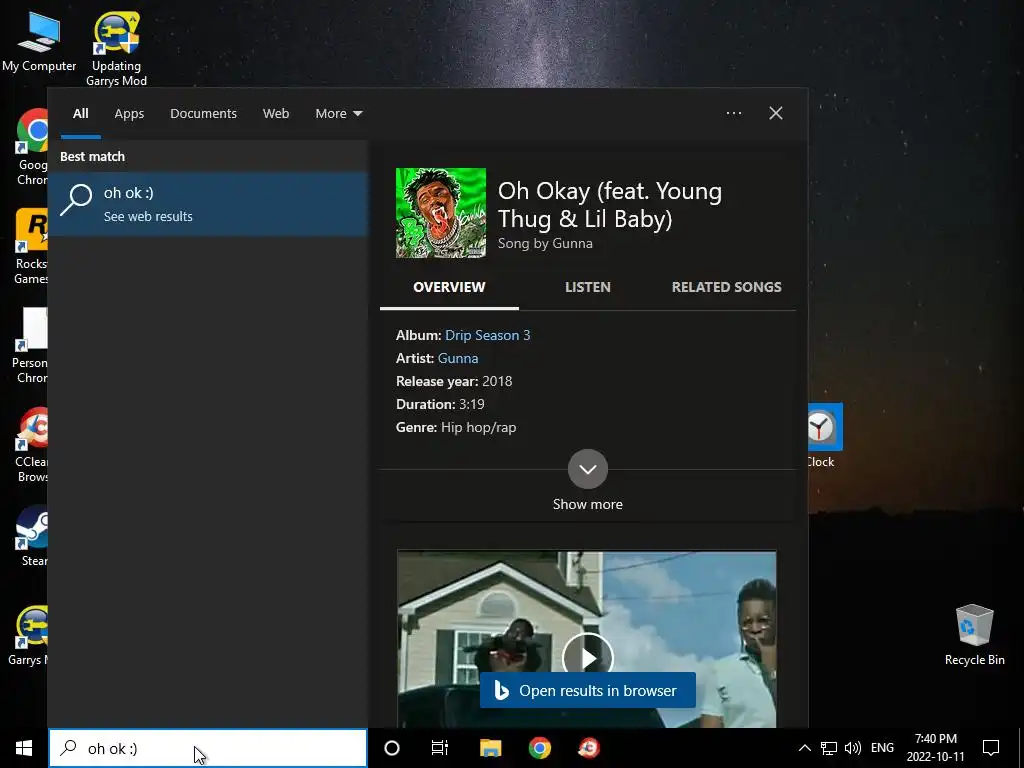The width and height of the screenshot is (1024, 768).
Task: Open the Action Center notifications icon
Action: [991, 748]
